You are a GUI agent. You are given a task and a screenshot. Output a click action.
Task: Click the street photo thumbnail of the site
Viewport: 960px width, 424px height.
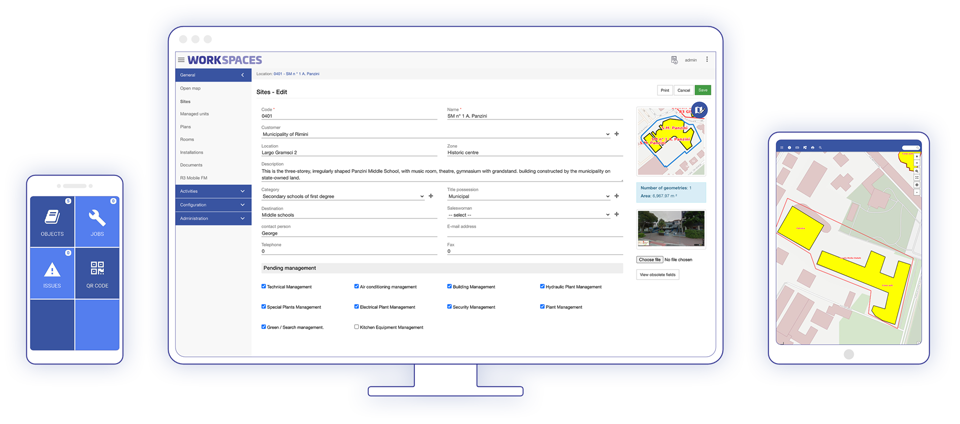(671, 229)
